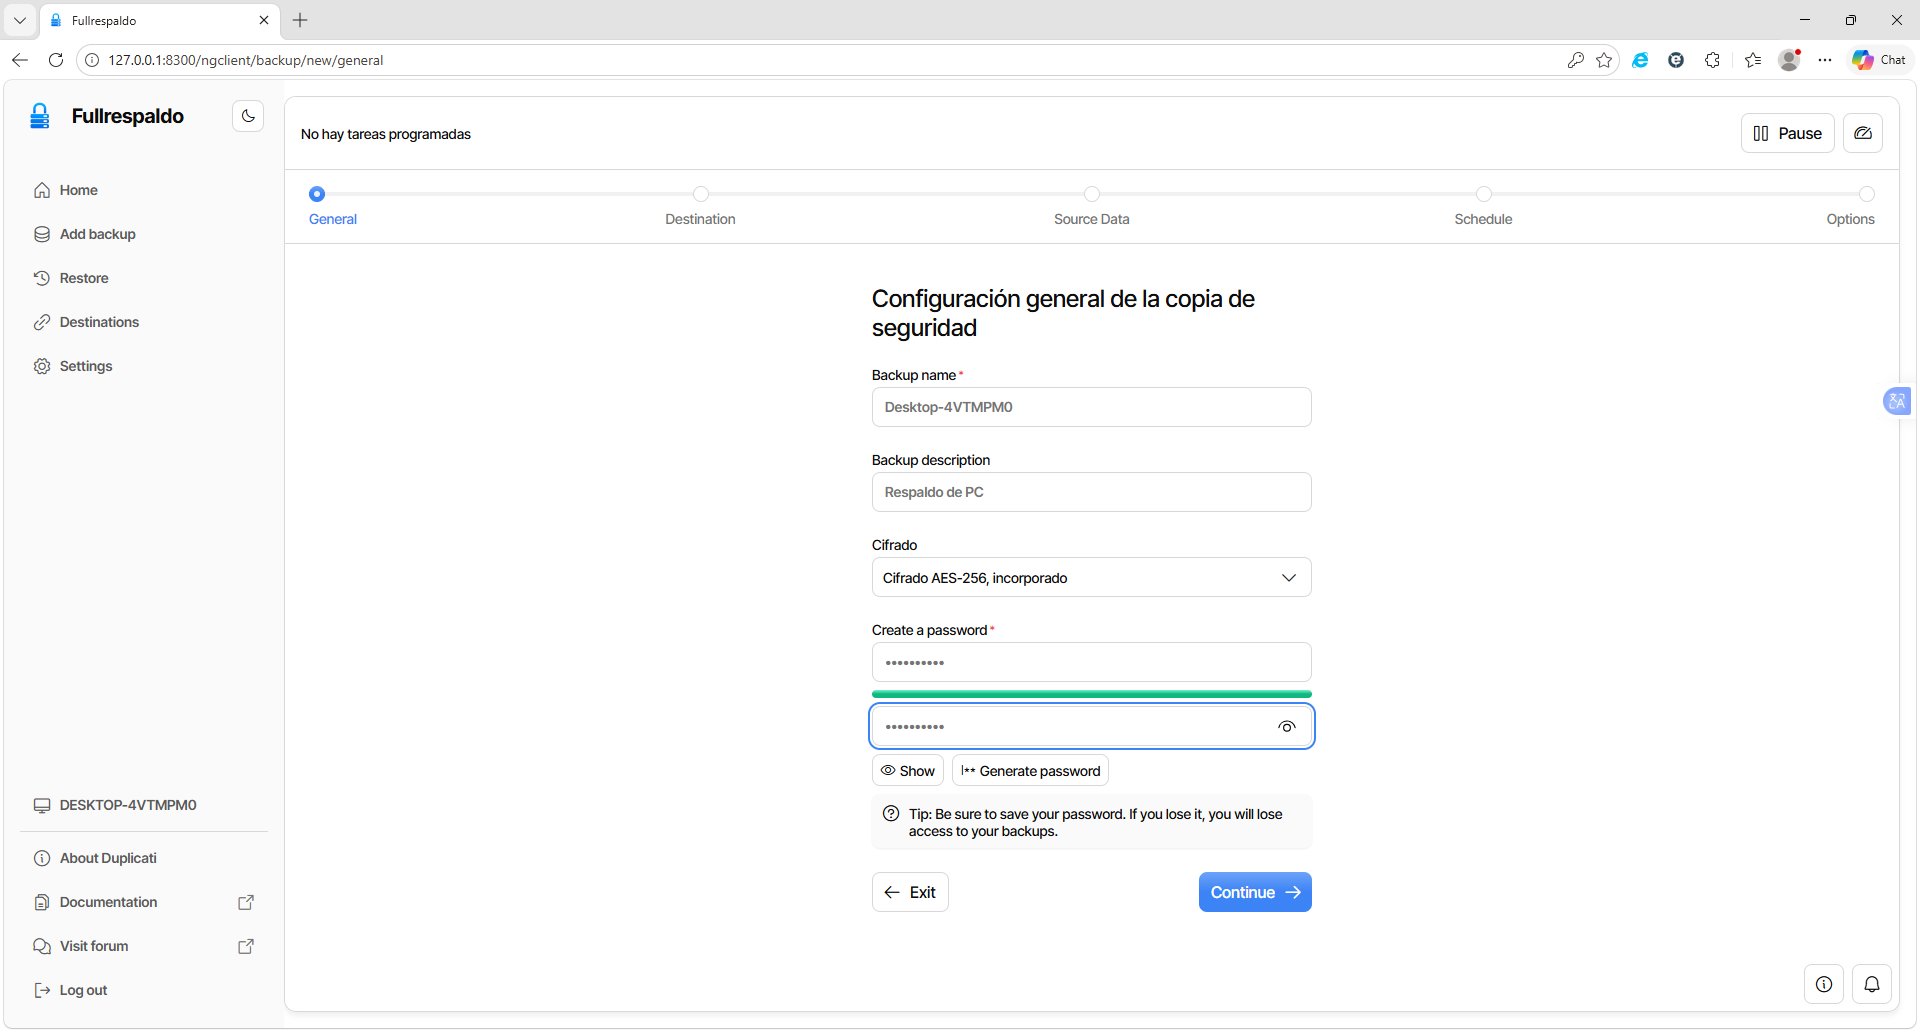Click the Show password button
1920x1032 pixels.
tap(907, 770)
